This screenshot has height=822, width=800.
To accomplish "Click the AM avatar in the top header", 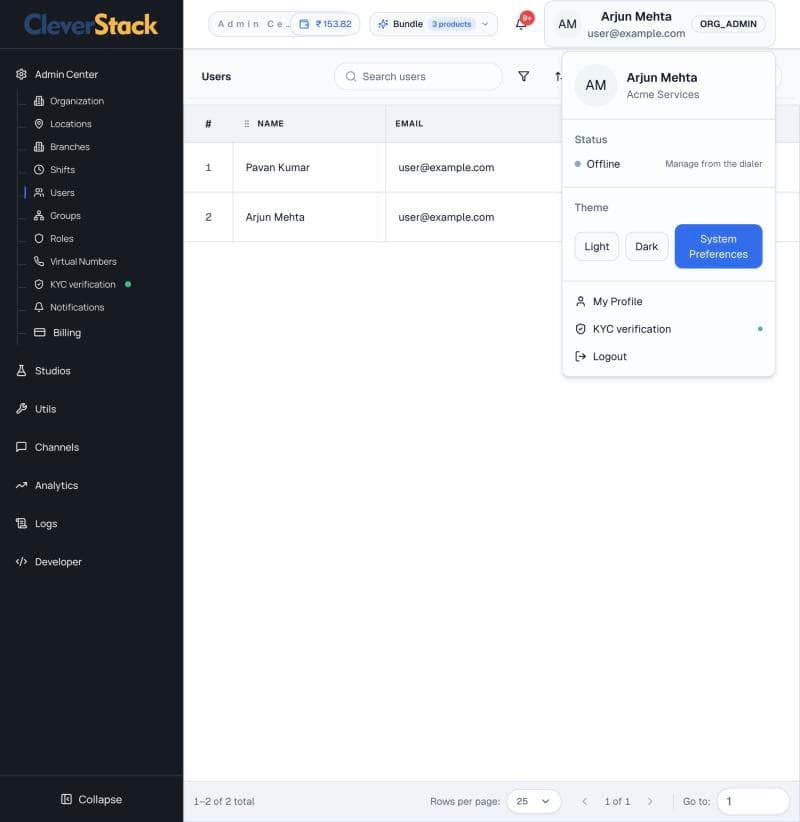I will [x=567, y=24].
